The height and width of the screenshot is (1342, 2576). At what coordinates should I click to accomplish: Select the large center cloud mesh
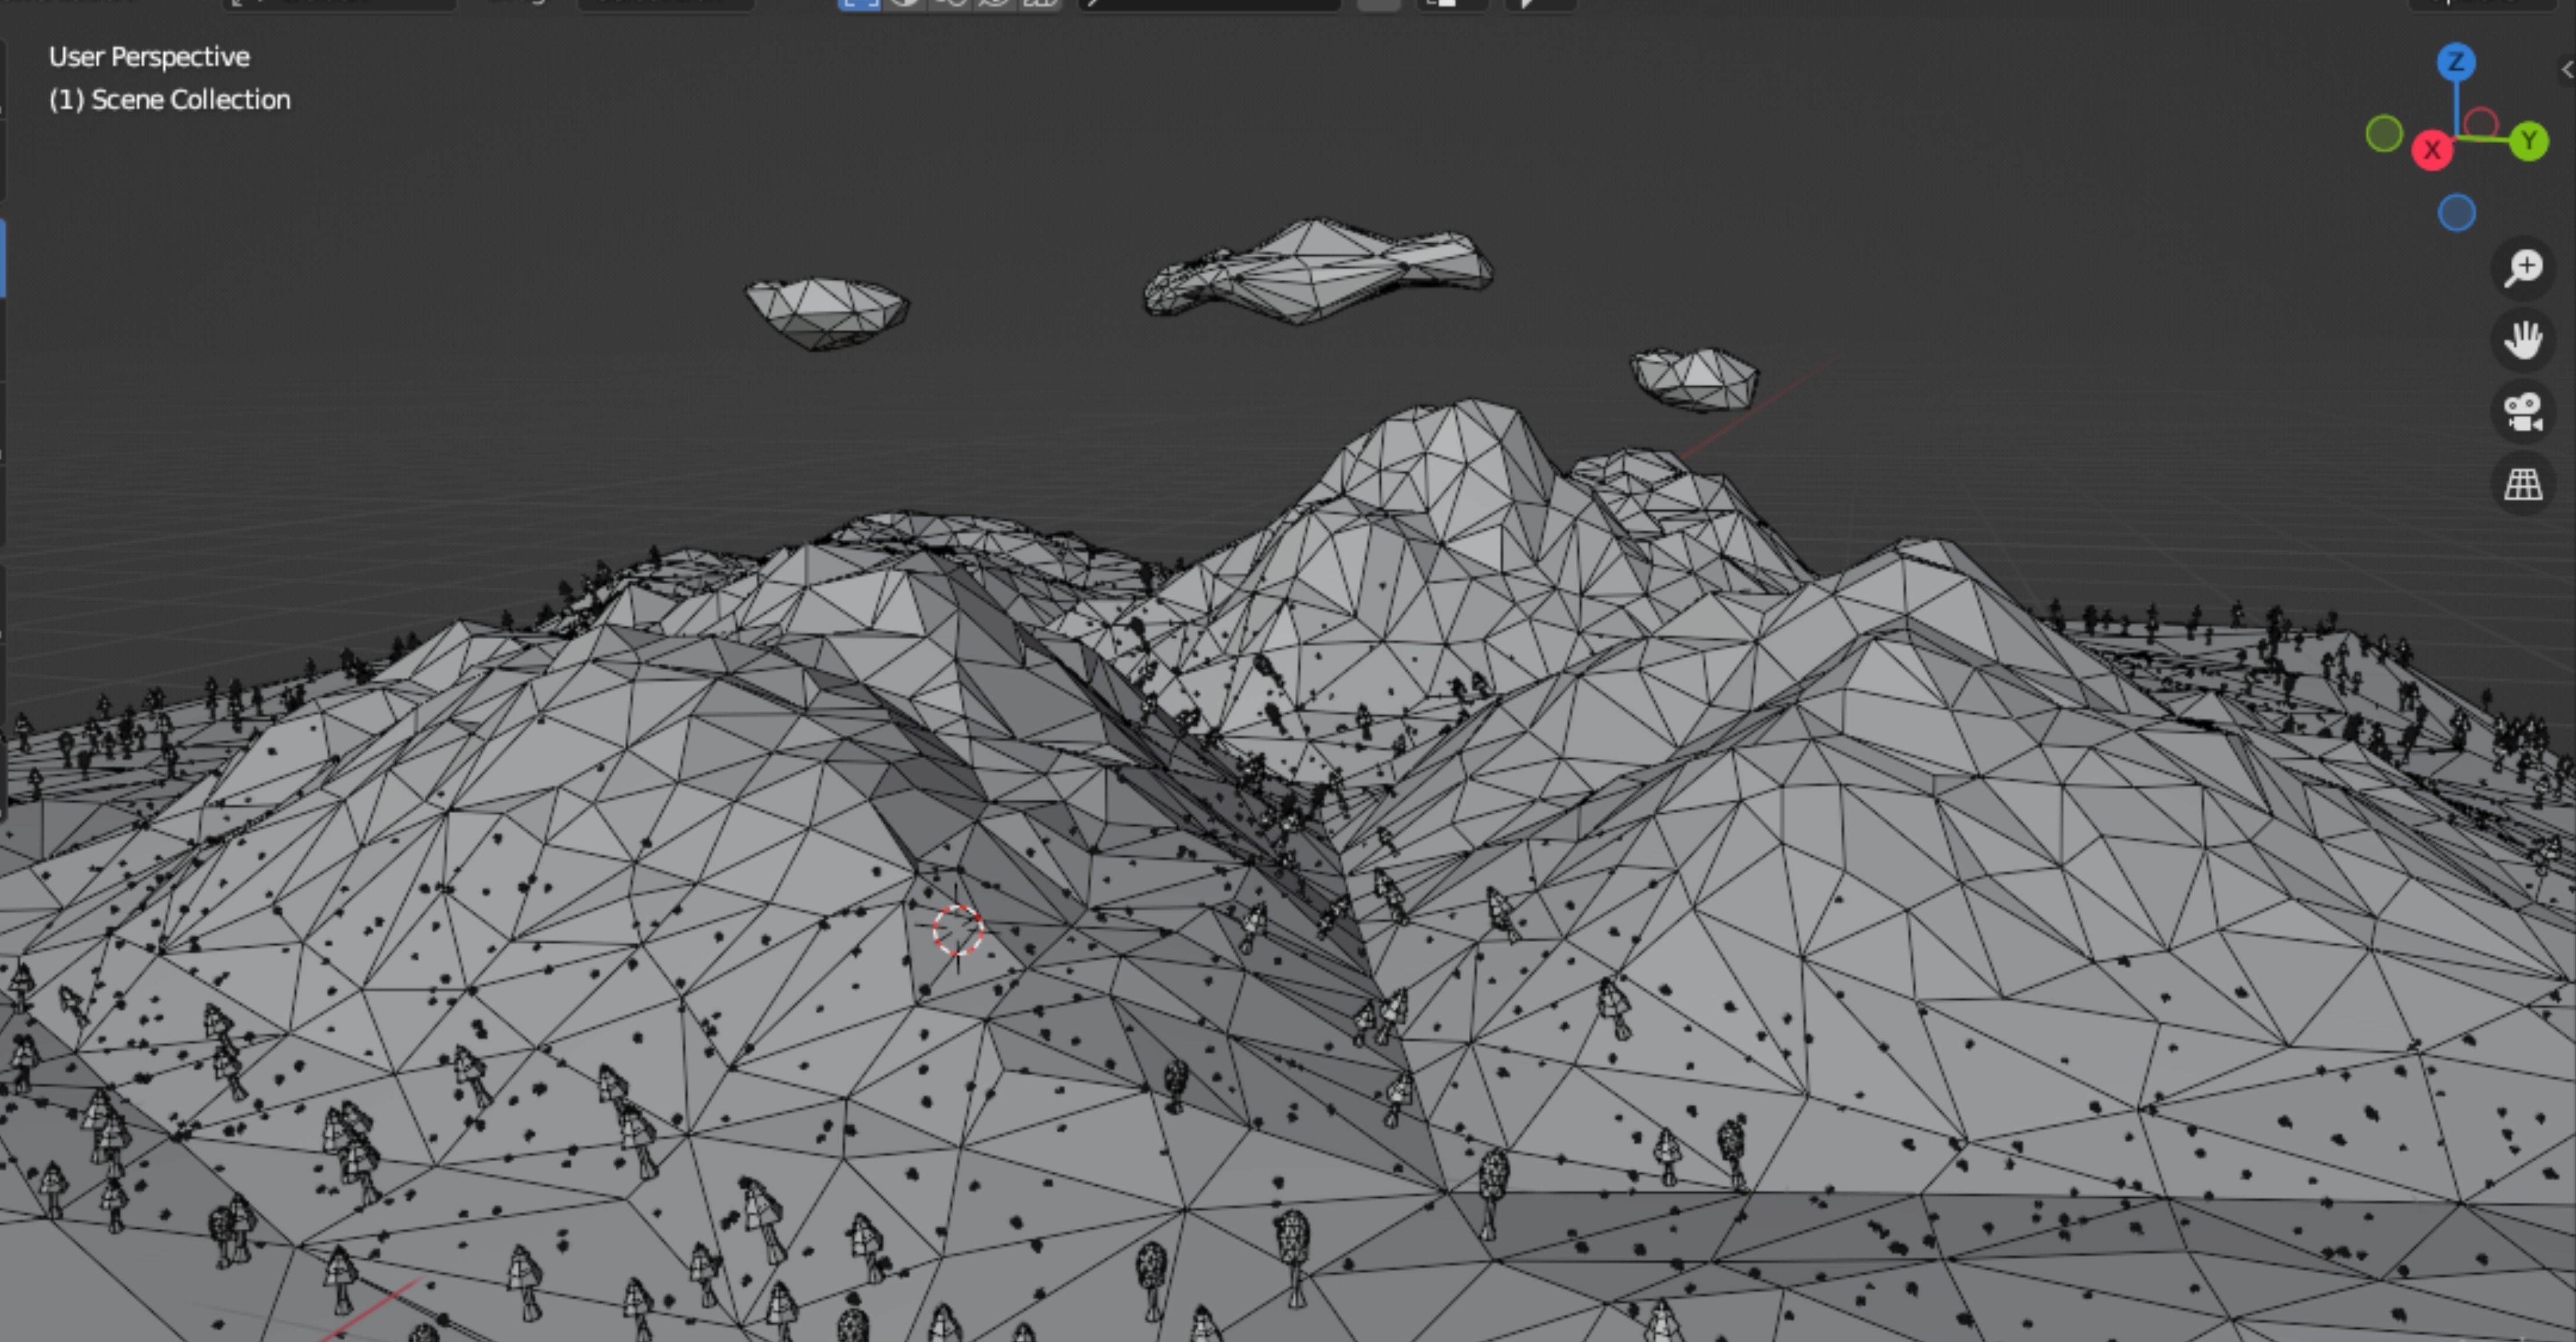pyautogui.click(x=1317, y=272)
